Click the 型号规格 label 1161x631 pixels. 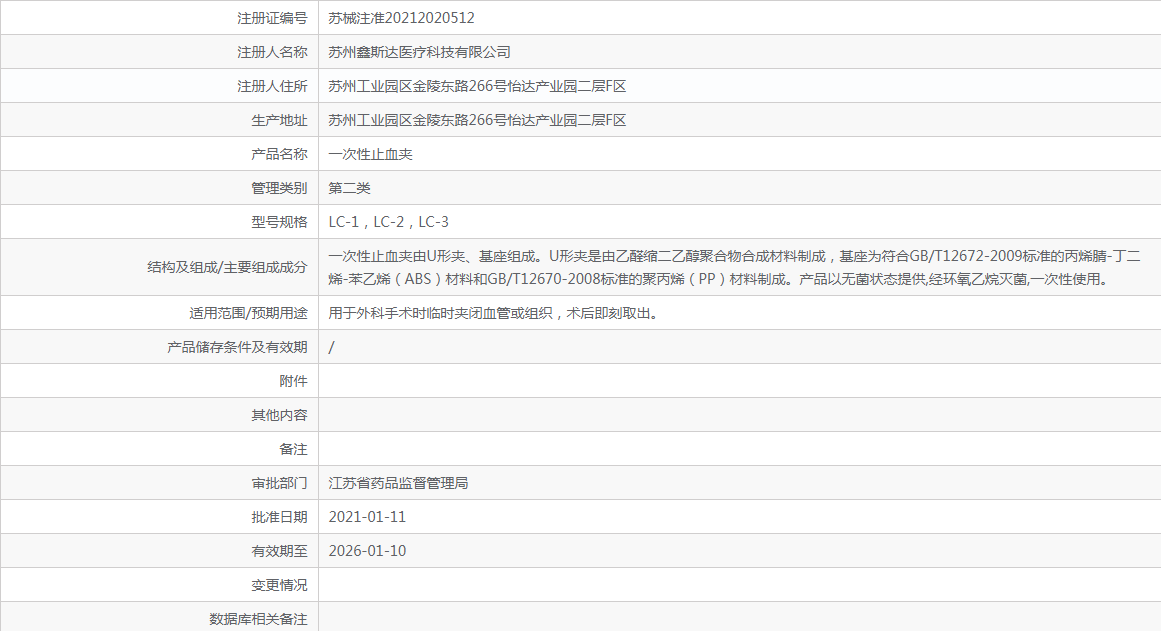(279, 222)
